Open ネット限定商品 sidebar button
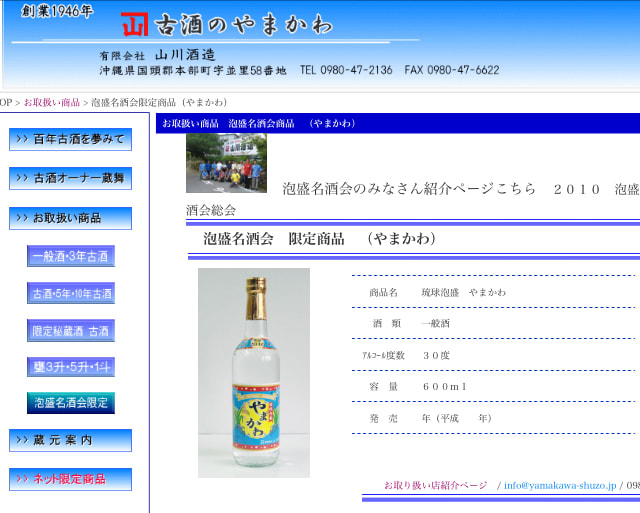 click(71, 479)
